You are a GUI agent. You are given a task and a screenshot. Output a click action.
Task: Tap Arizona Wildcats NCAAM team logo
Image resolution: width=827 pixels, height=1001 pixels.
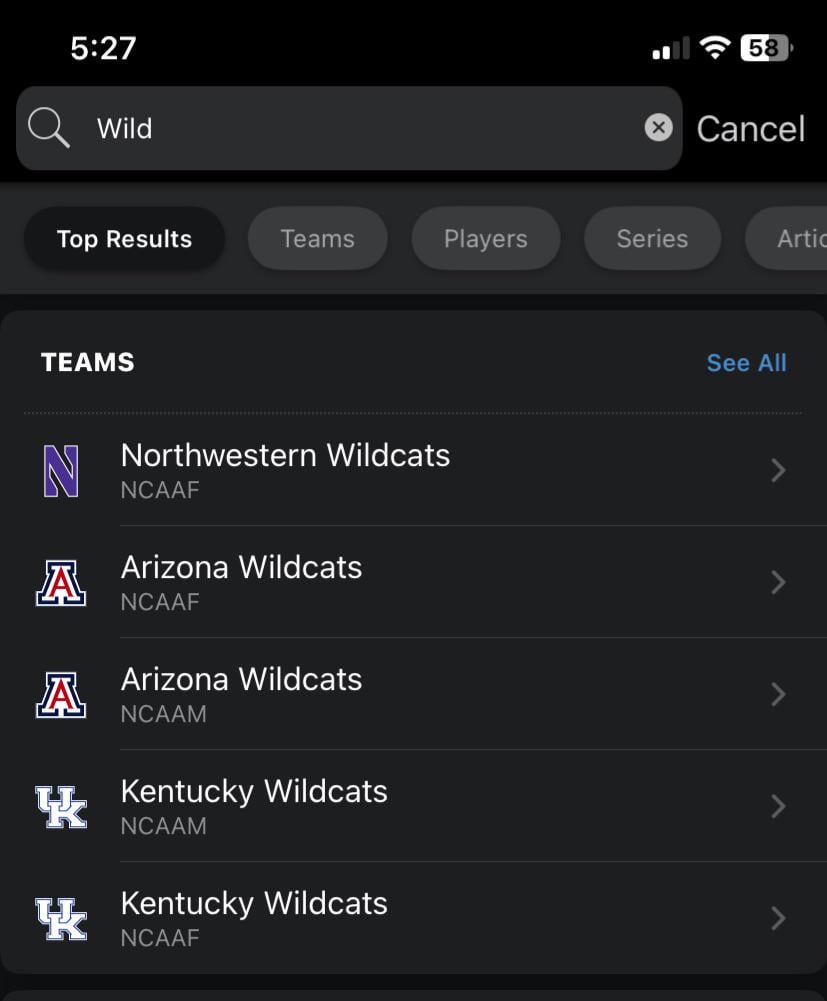pos(61,695)
